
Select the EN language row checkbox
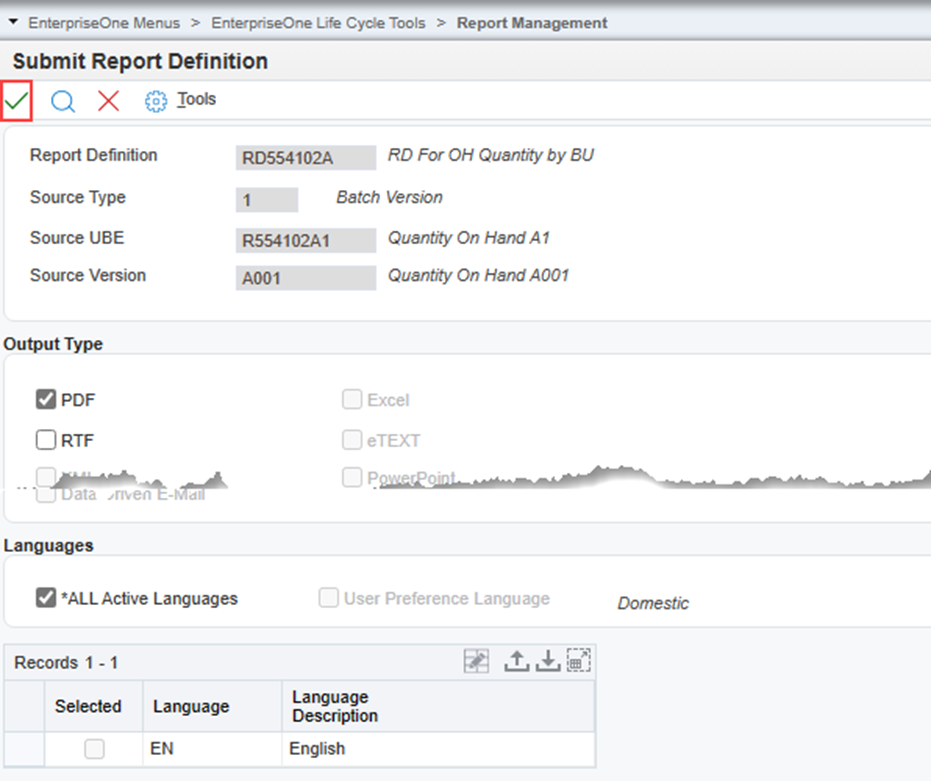[94, 749]
